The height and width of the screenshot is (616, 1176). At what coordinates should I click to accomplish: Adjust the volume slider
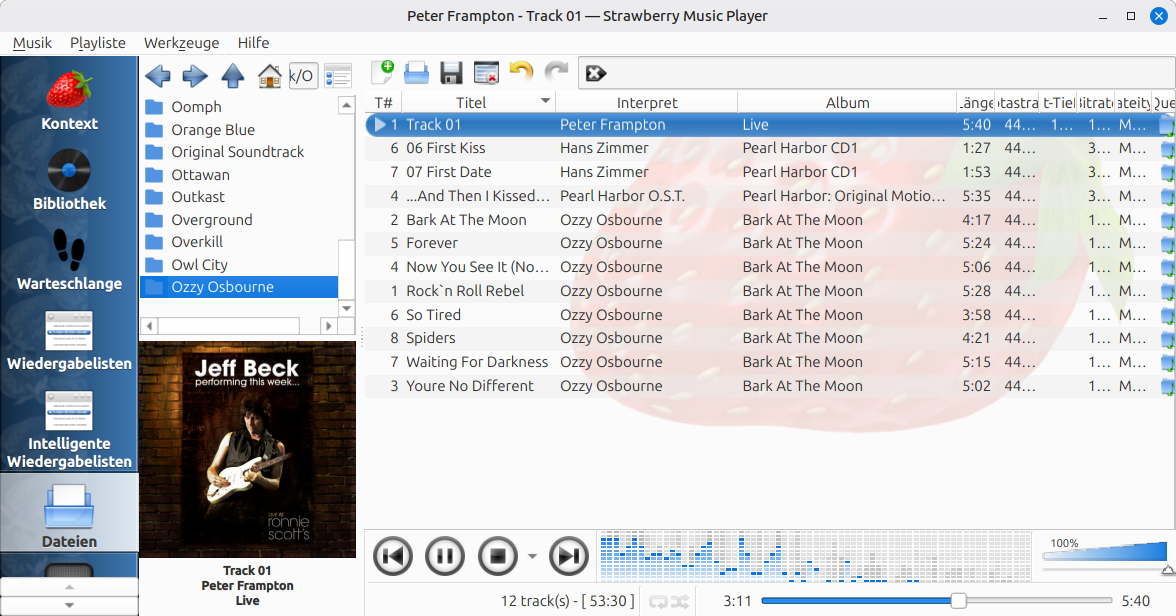(1105, 557)
